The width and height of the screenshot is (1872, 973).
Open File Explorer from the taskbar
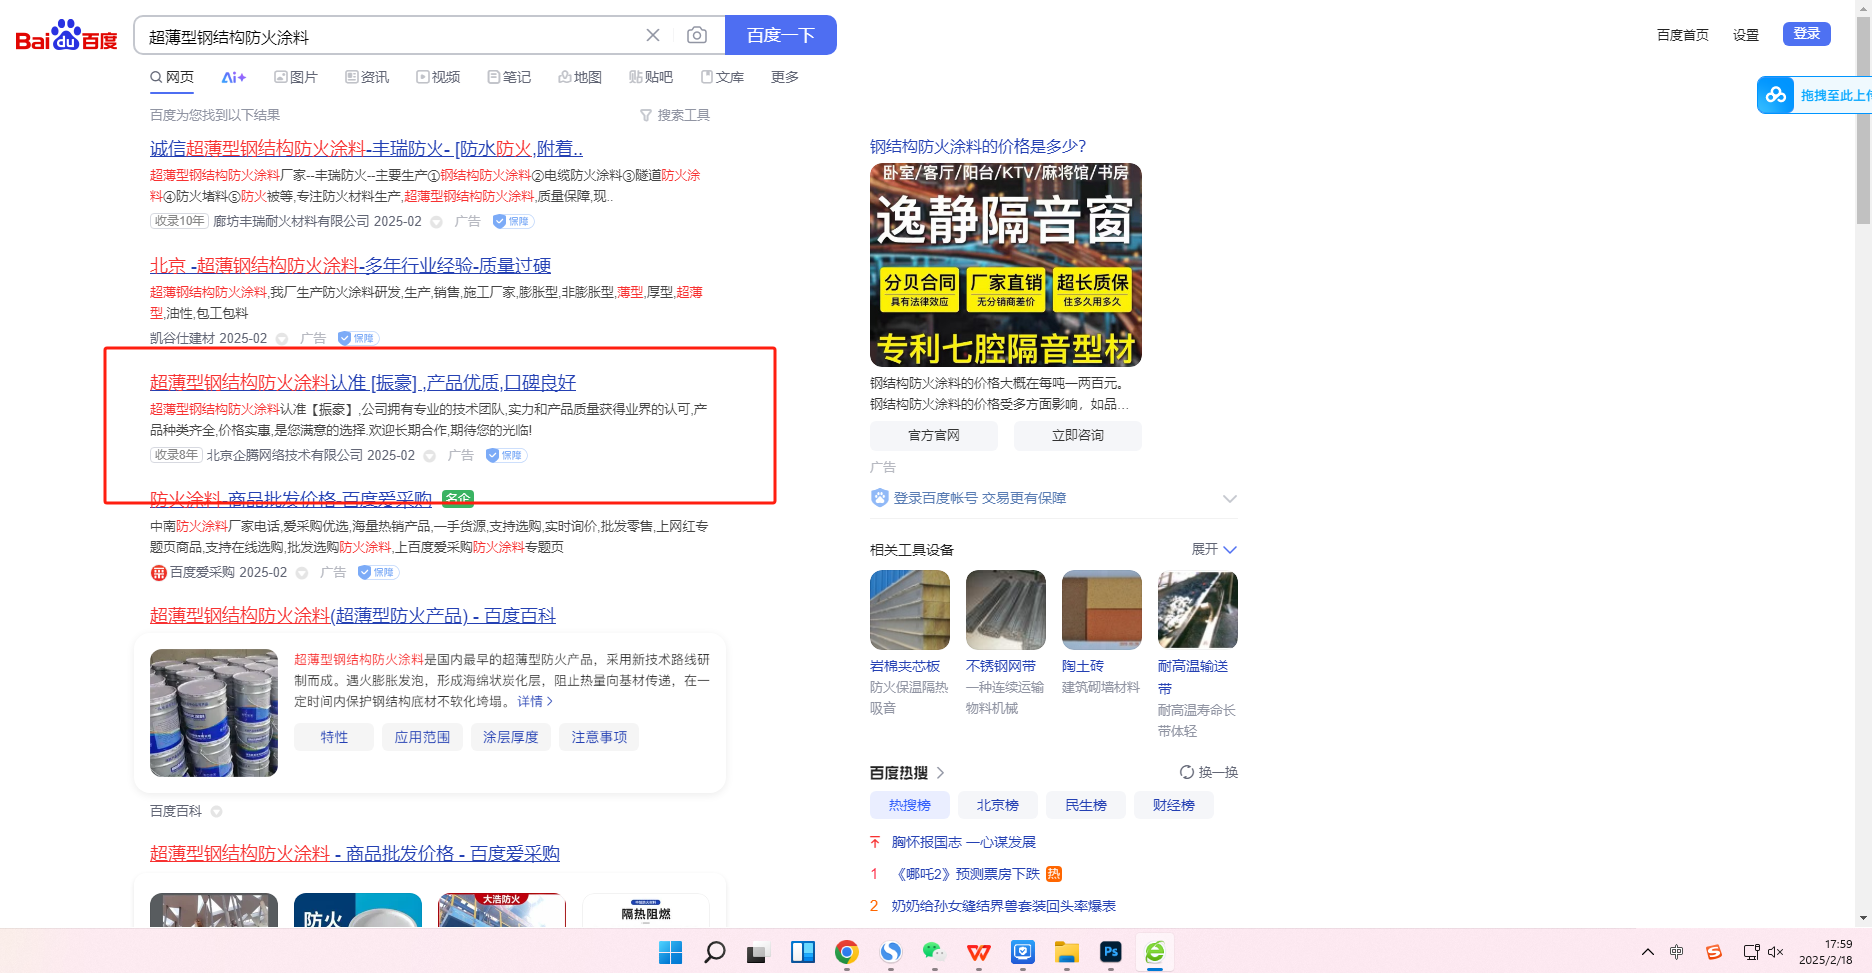tap(1067, 952)
